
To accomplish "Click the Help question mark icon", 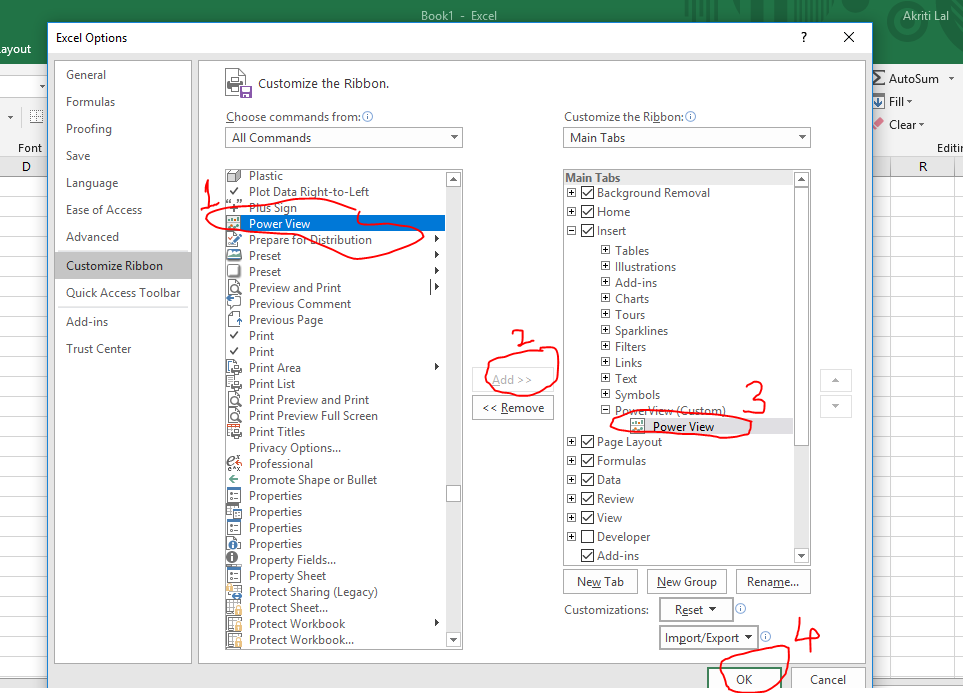I will (x=804, y=37).
